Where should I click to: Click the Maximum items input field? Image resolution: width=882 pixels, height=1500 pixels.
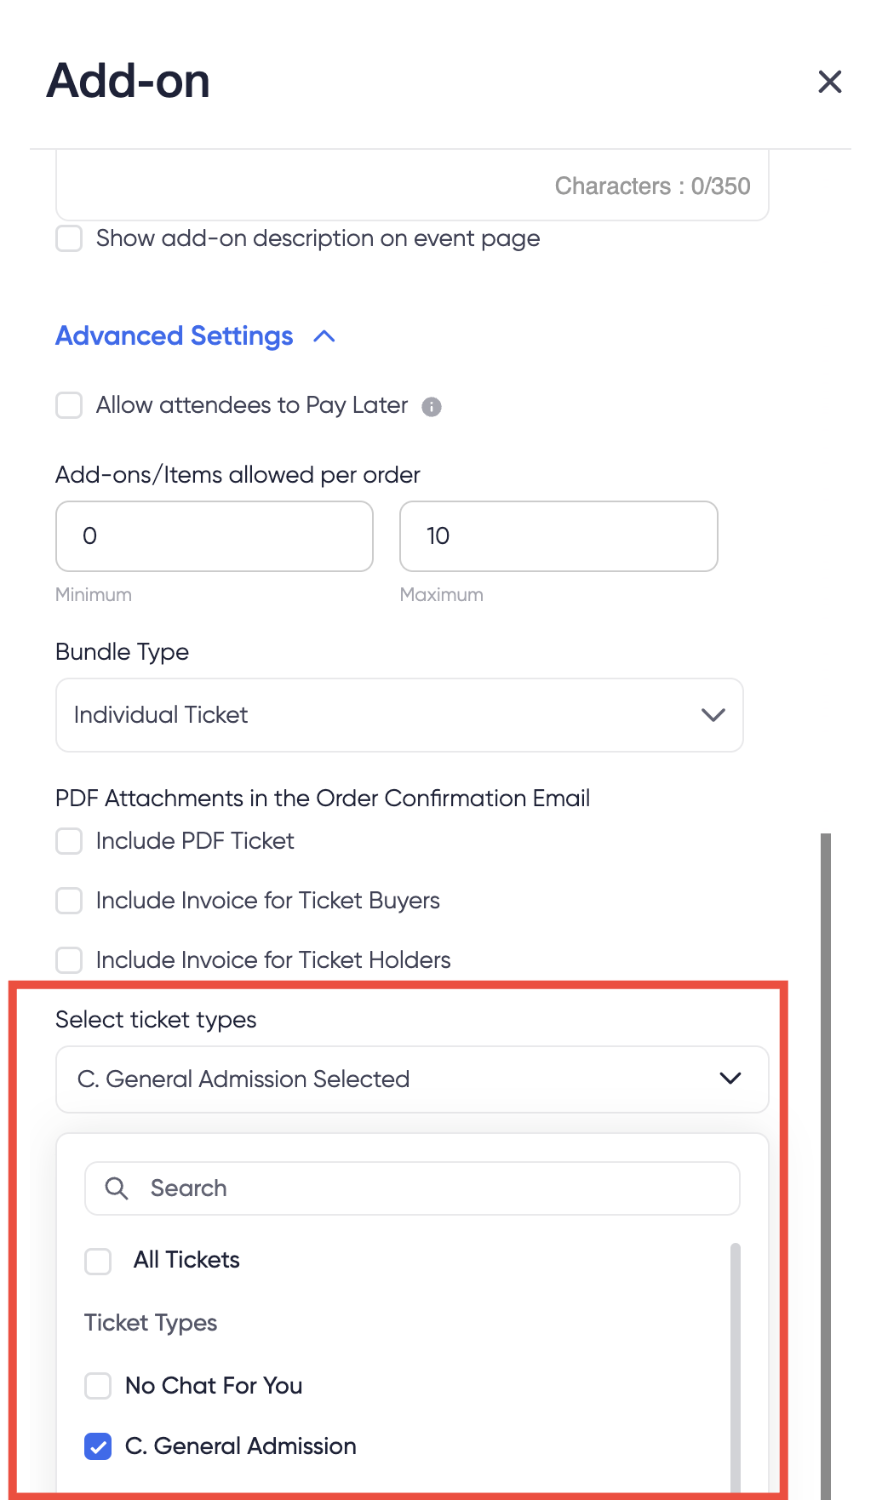[559, 536]
